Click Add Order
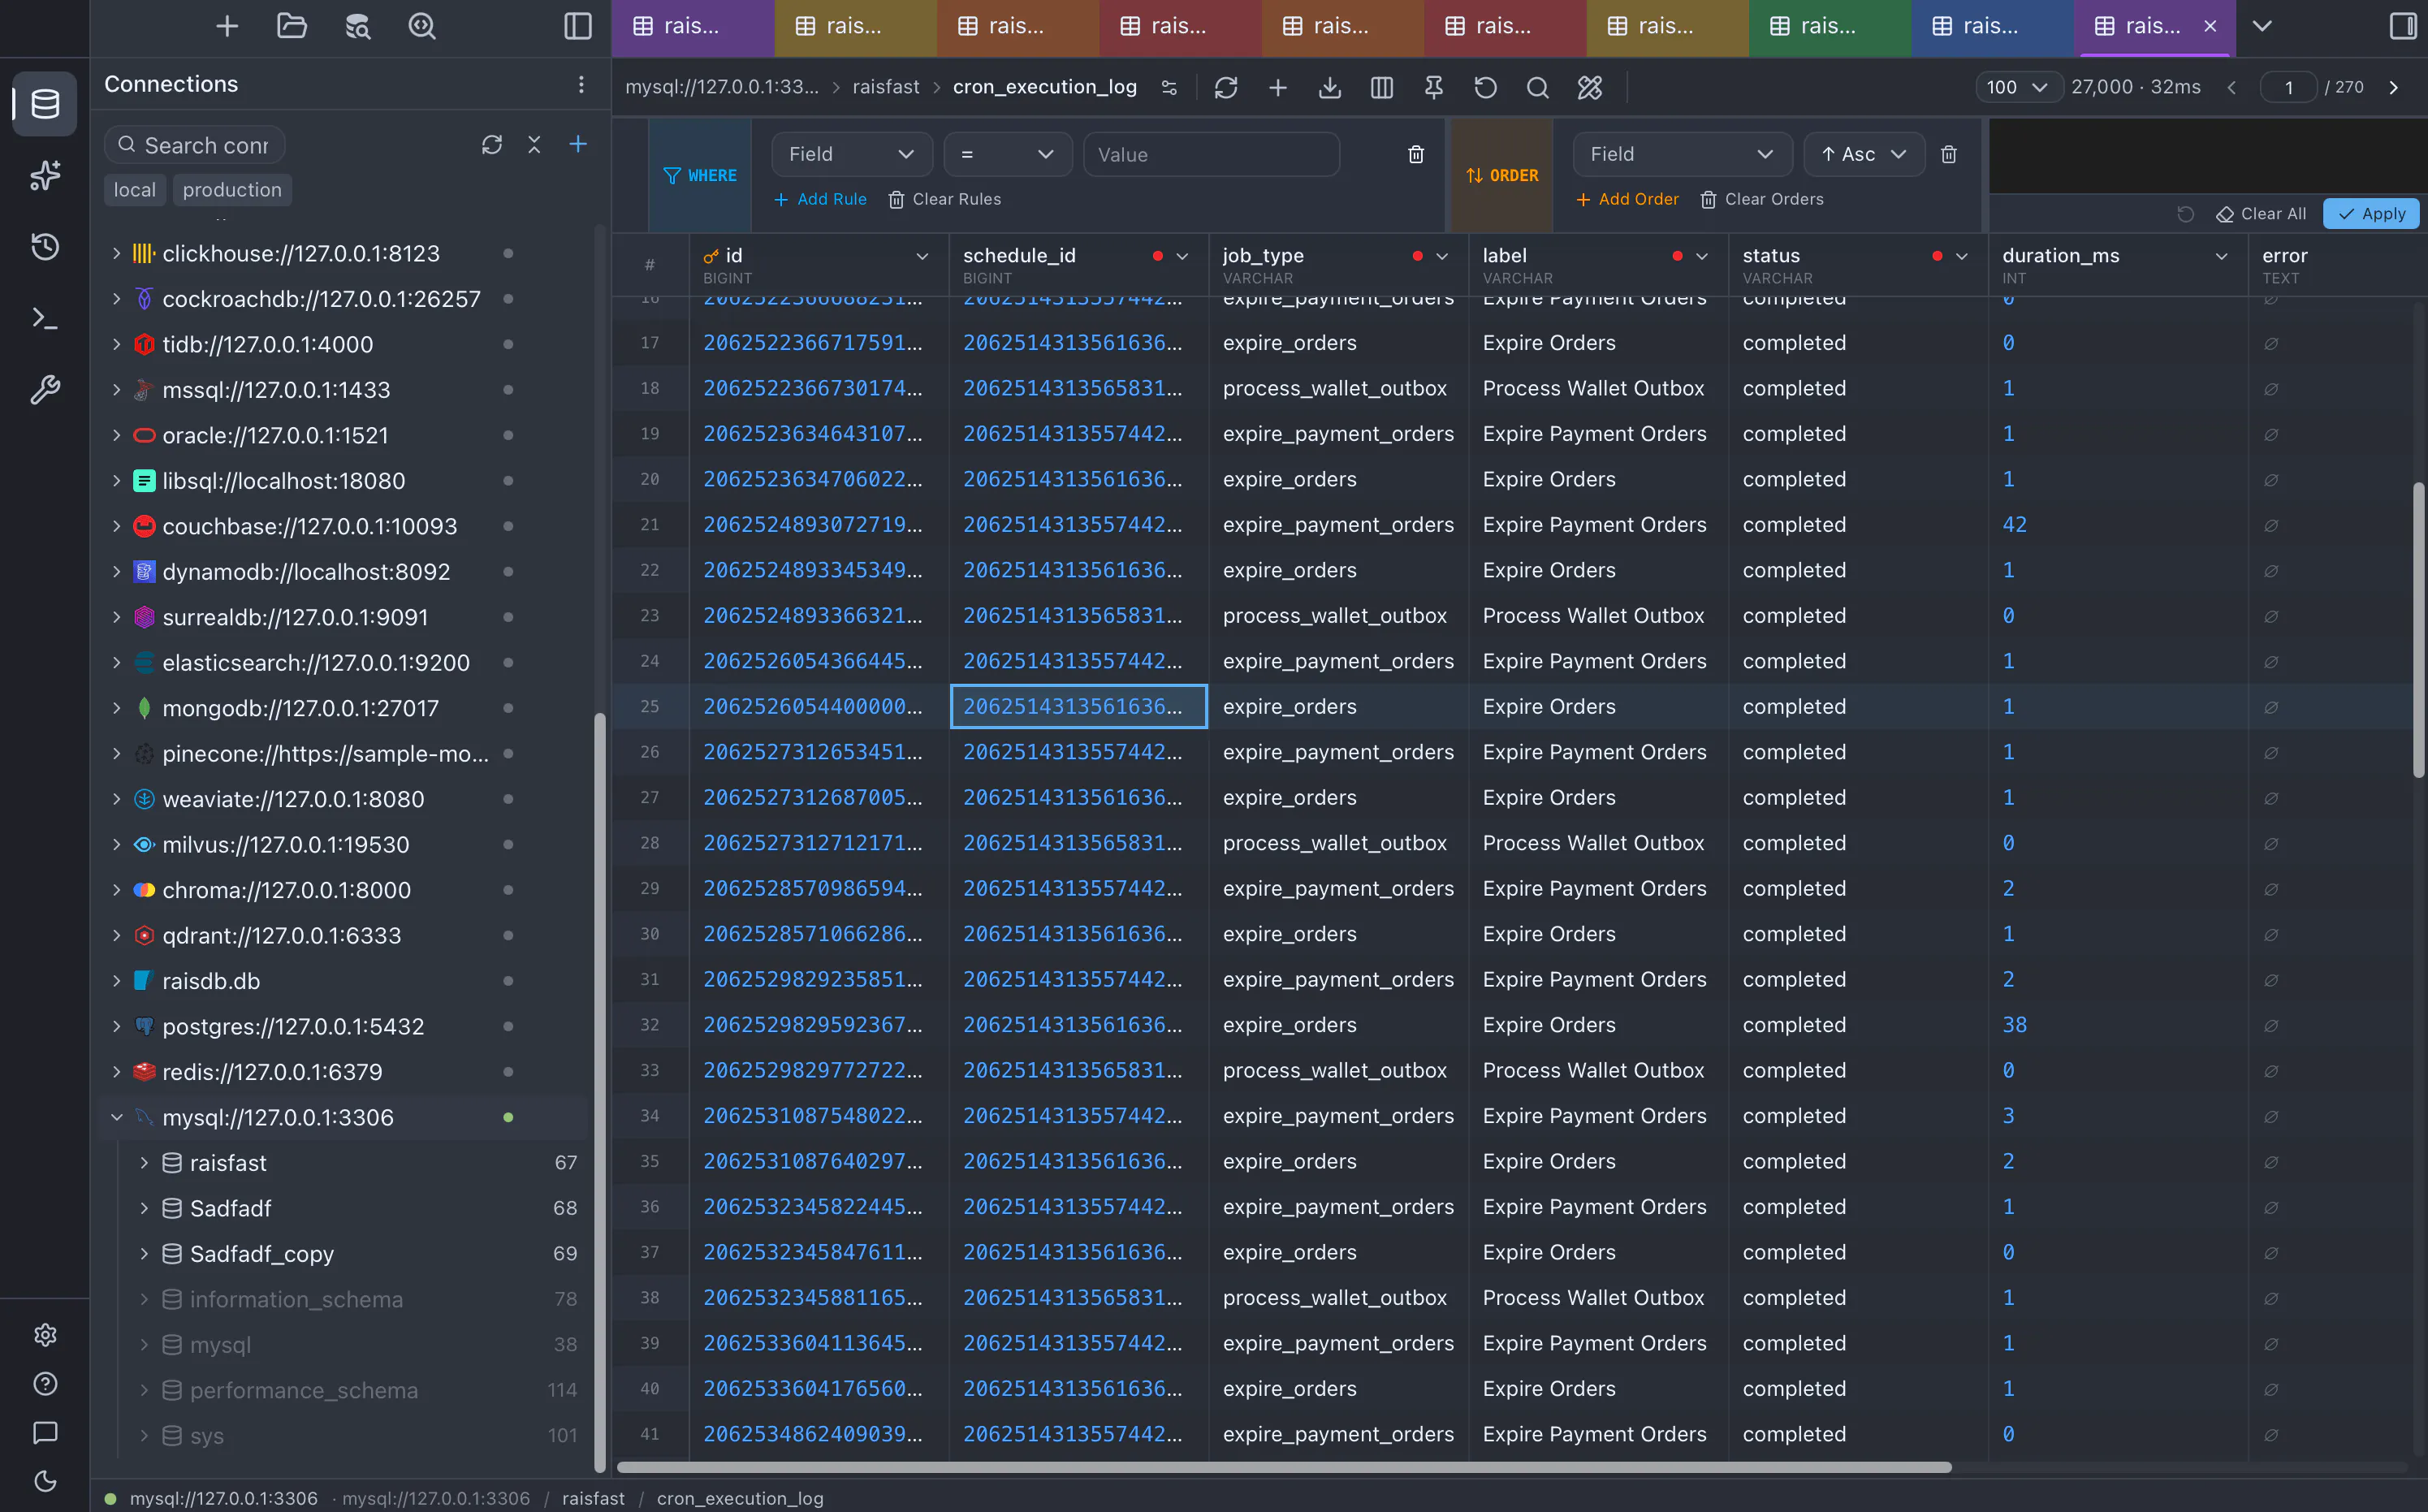The image size is (2428, 1512). pyautogui.click(x=1628, y=199)
